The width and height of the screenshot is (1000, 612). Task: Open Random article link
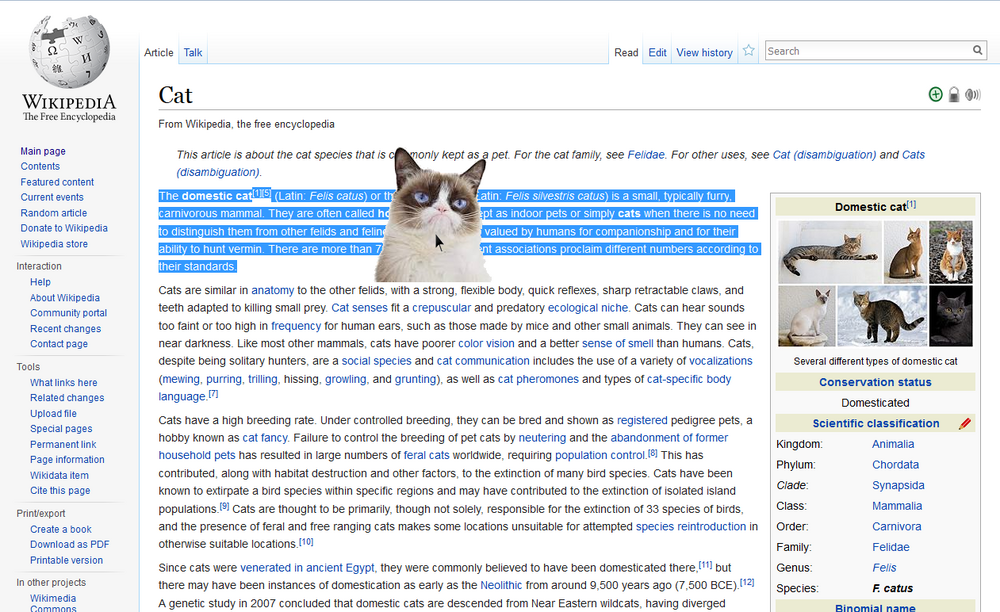(x=54, y=213)
